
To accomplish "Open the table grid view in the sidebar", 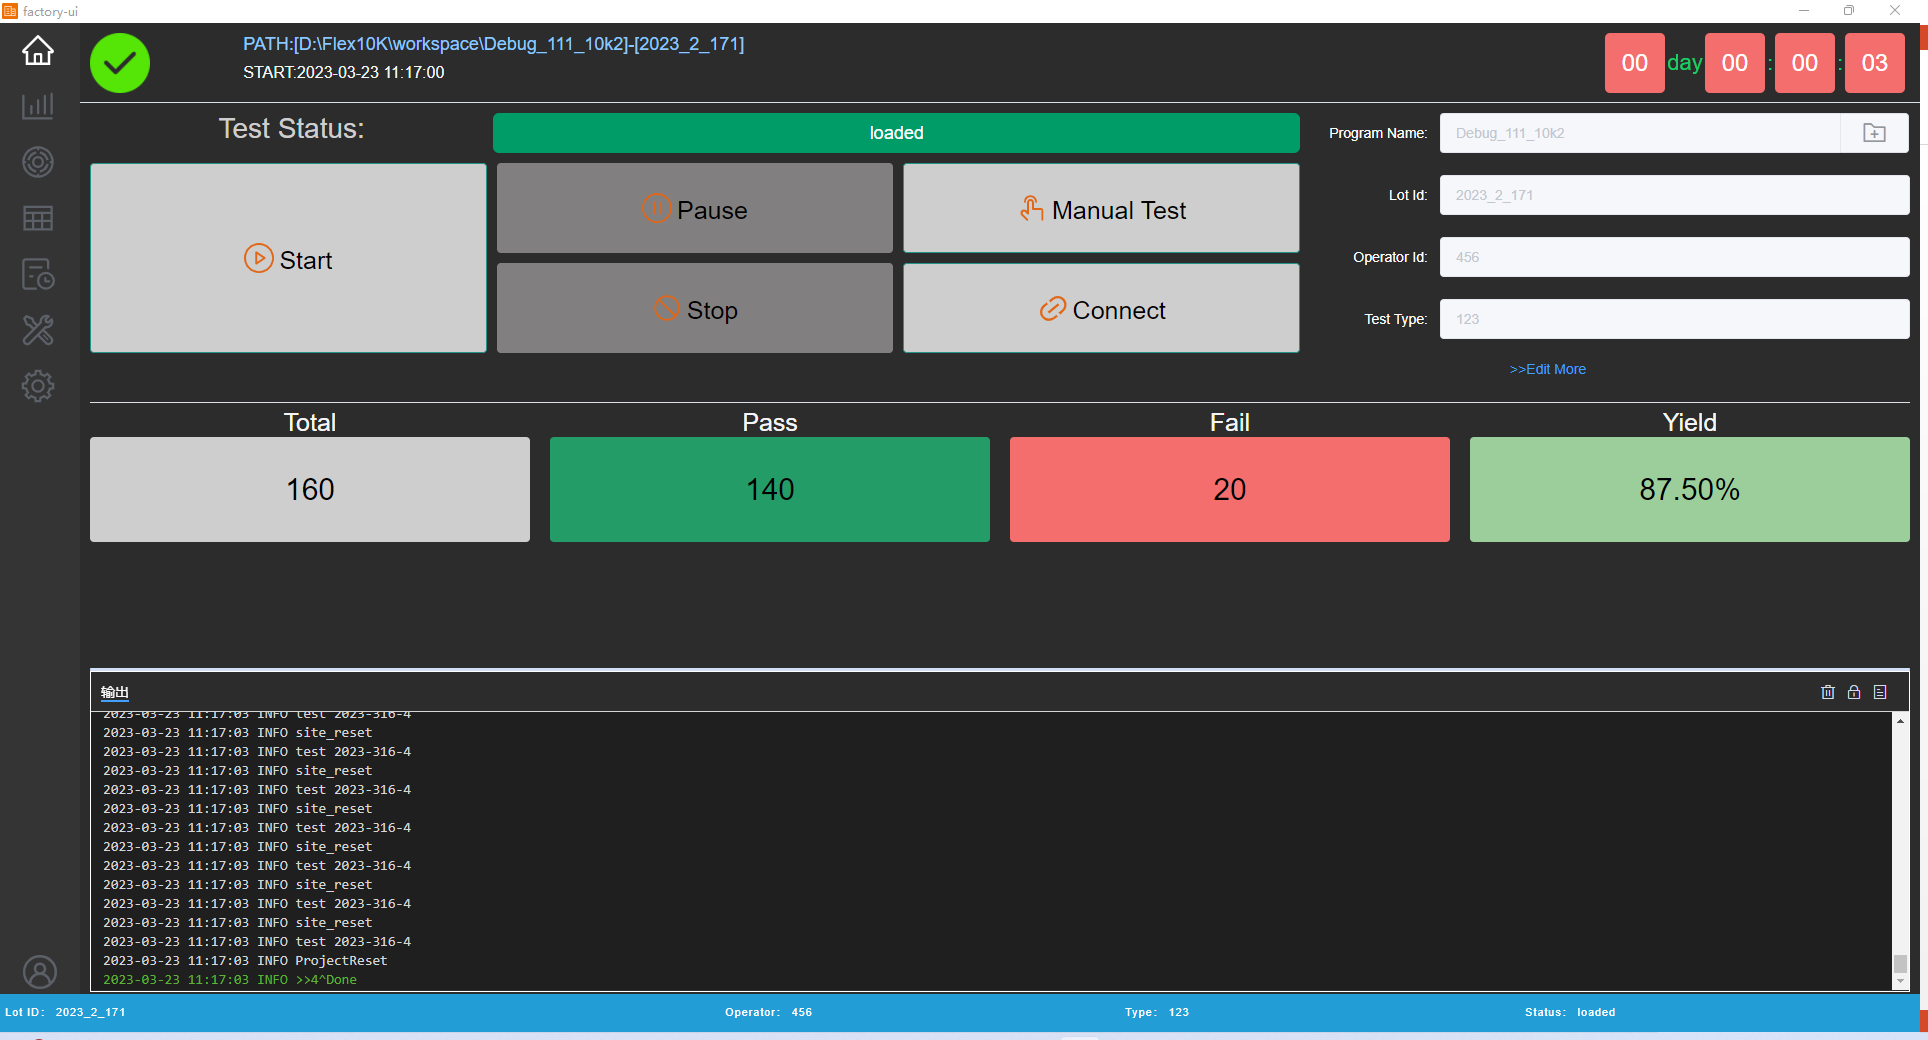I will pyautogui.click(x=38, y=218).
